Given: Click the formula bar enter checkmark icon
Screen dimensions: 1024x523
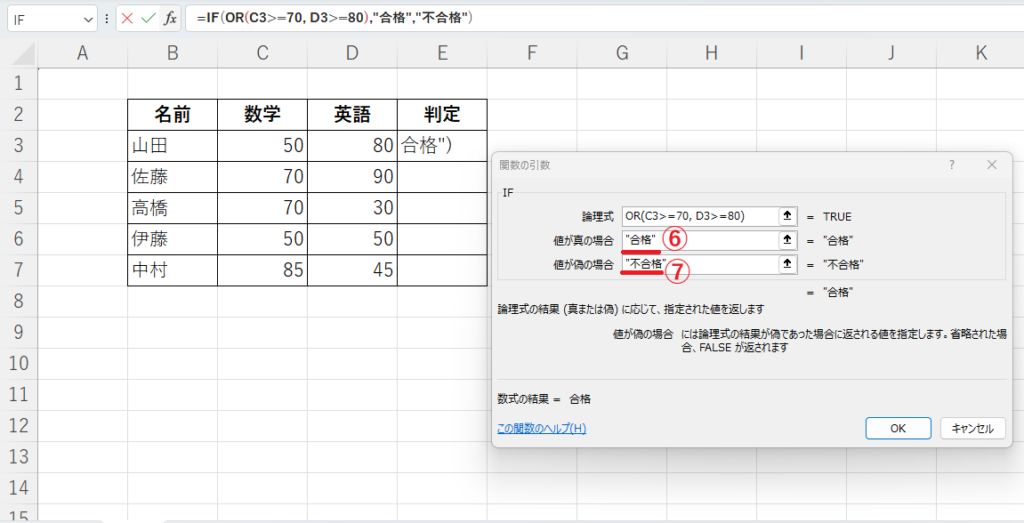Looking at the screenshot, I should click(x=148, y=18).
